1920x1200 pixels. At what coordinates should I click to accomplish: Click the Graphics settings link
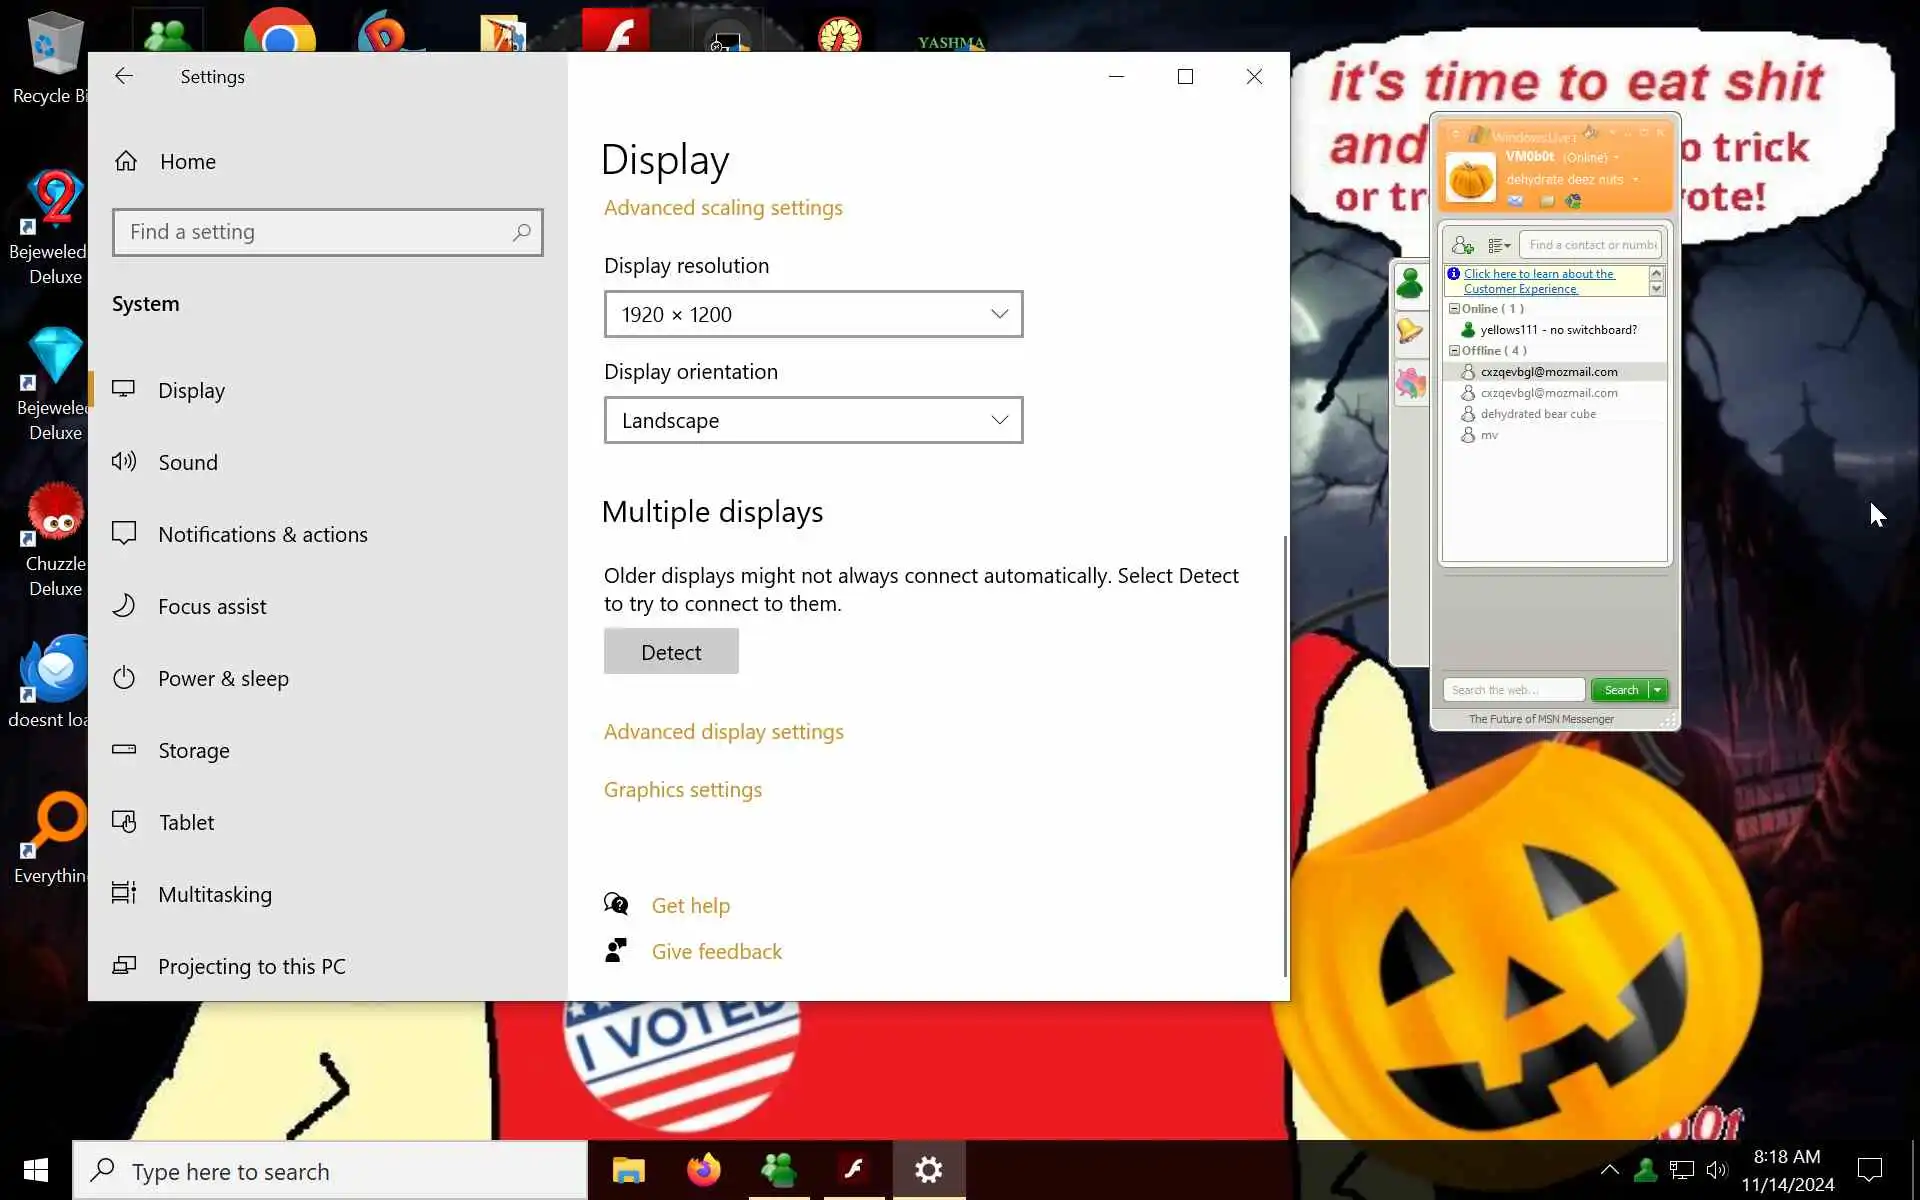682,789
